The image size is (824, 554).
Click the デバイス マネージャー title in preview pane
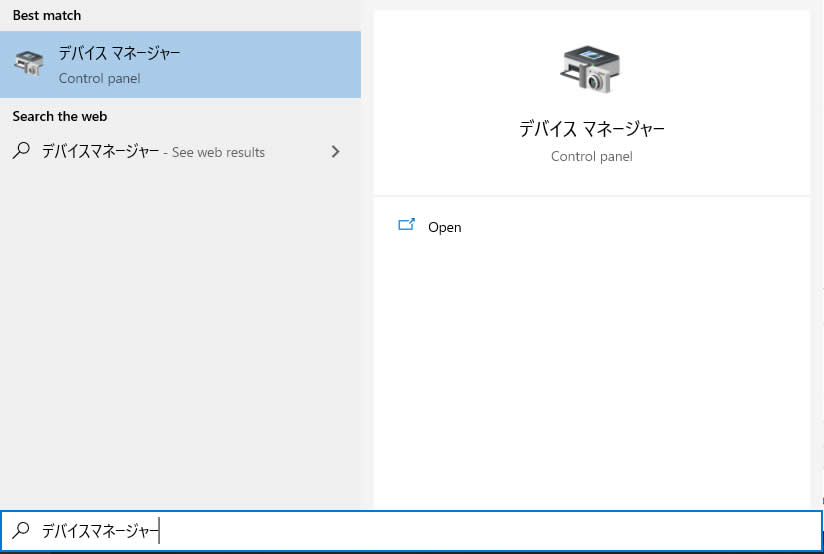[x=592, y=129]
